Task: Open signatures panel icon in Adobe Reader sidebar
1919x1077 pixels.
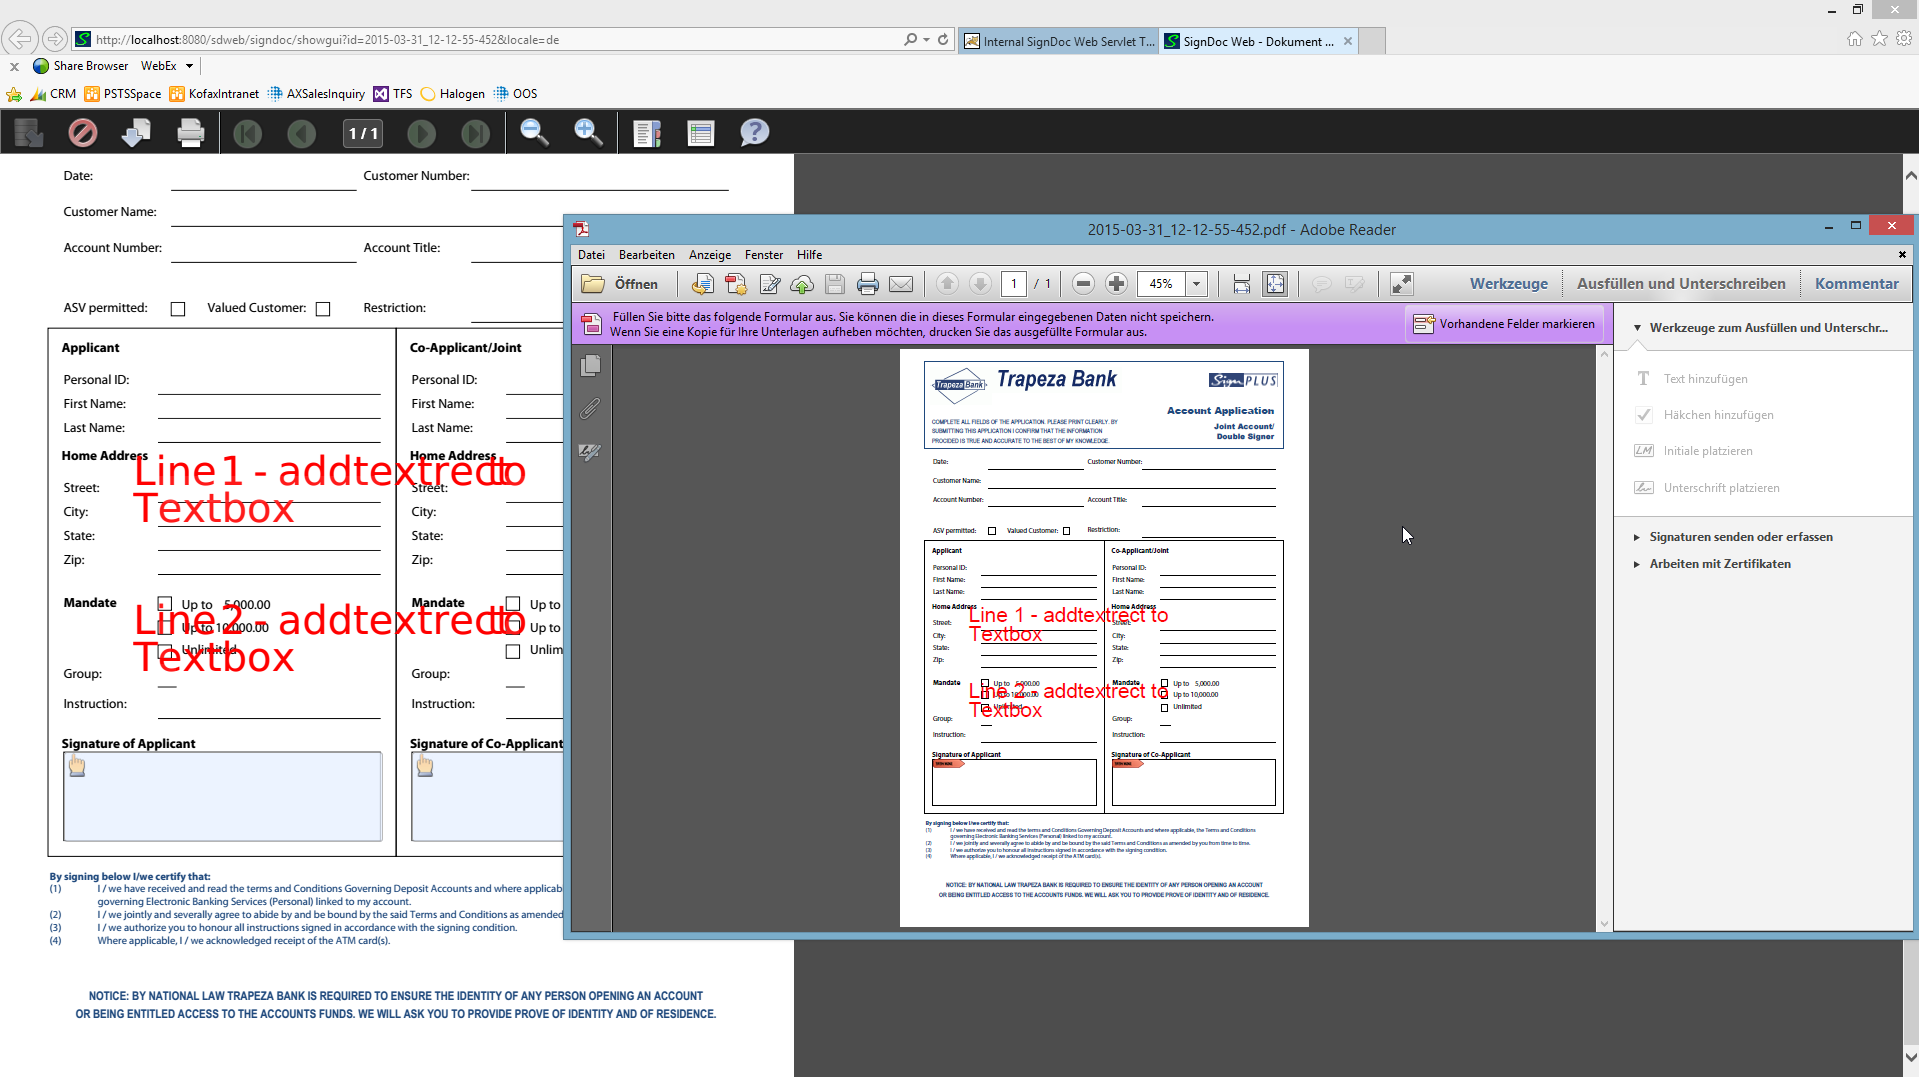Action: [x=591, y=452]
